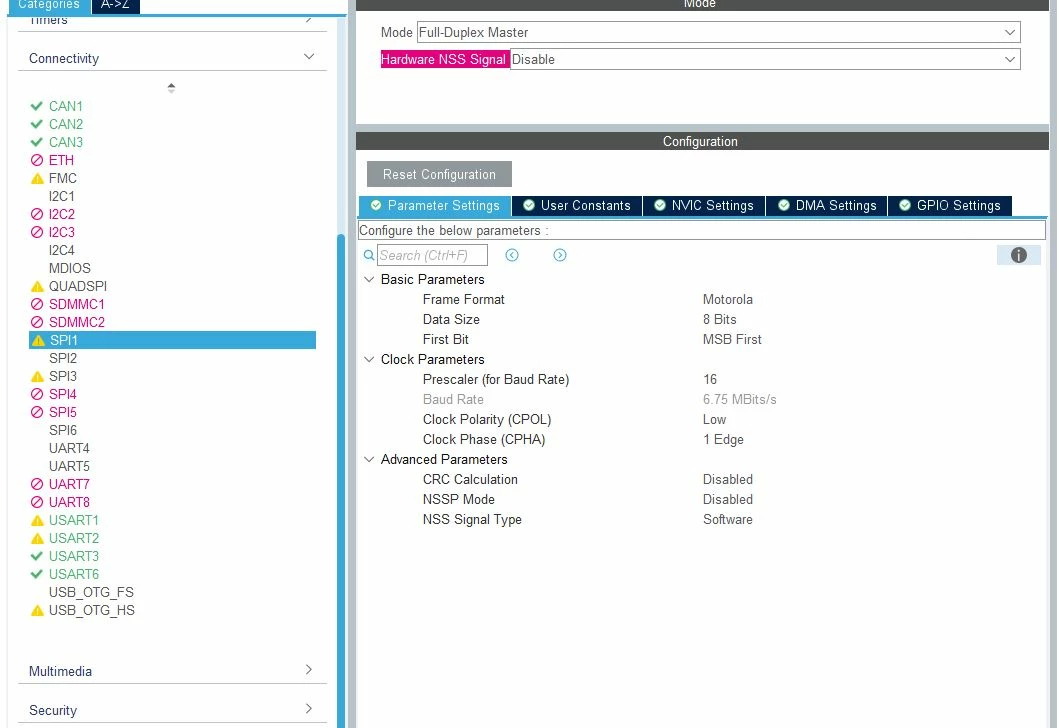
Task: Click the next search result arrow
Action: (560, 255)
